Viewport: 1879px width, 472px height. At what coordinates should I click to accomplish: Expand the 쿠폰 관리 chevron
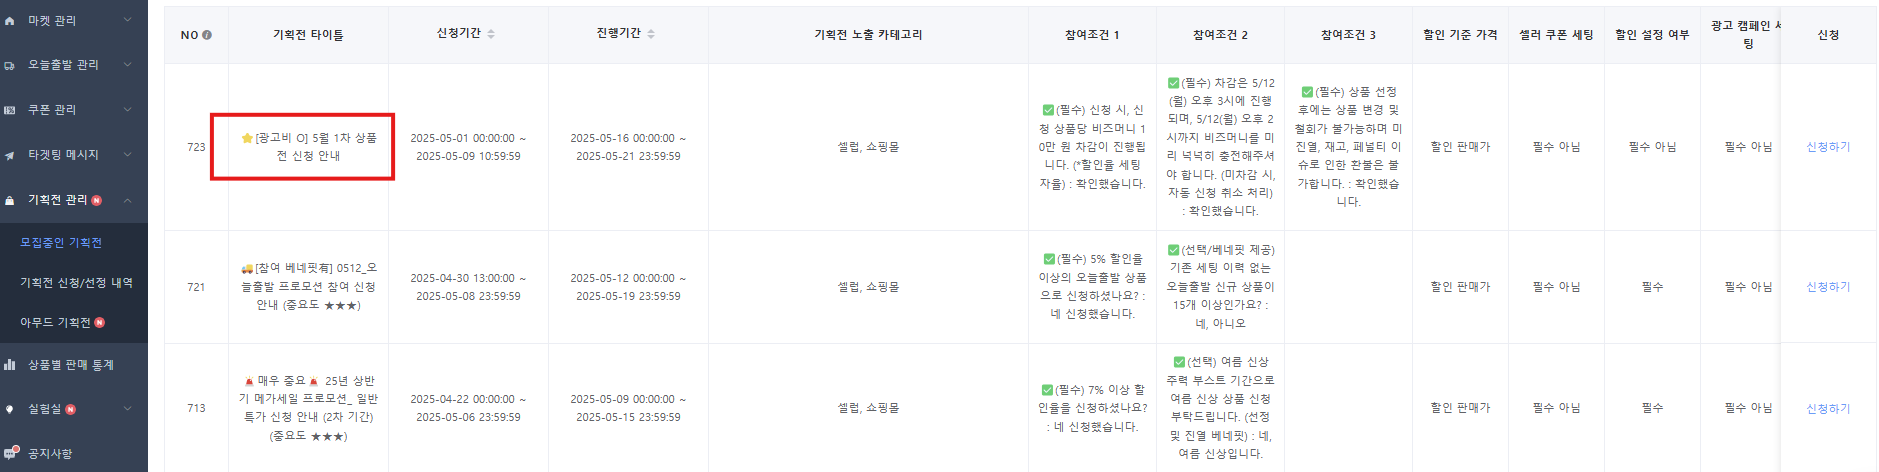tap(128, 110)
